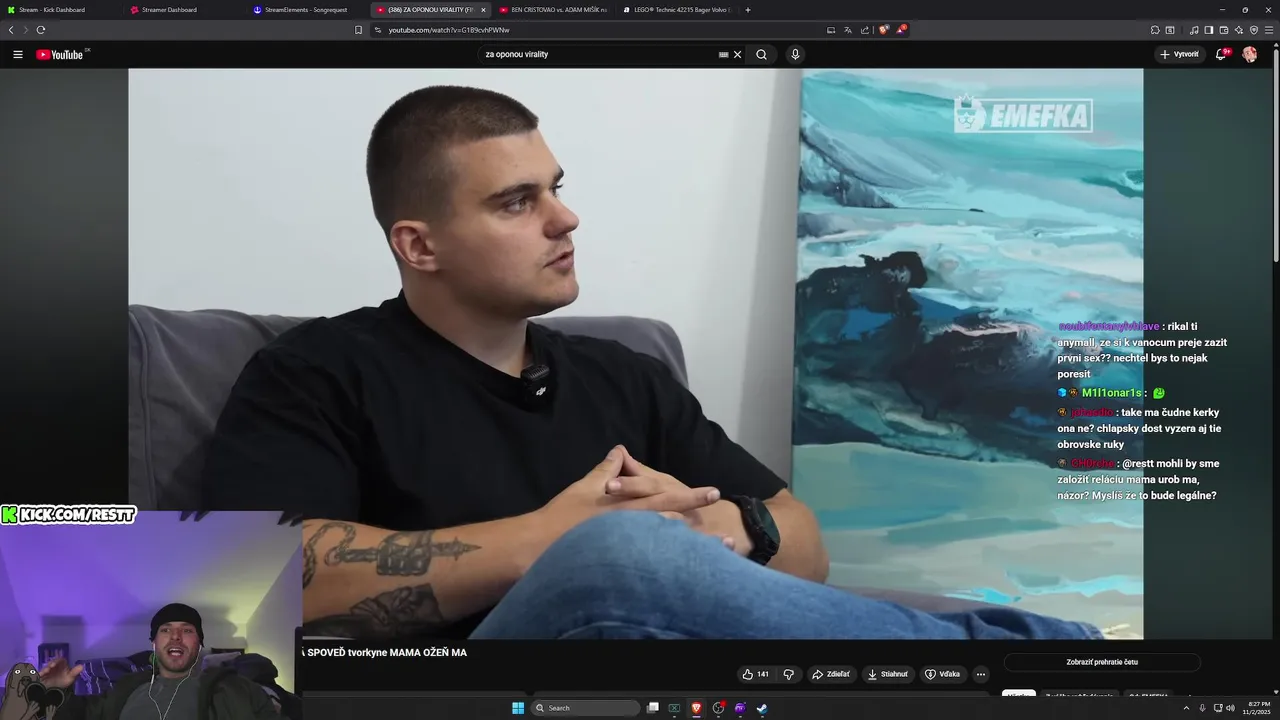This screenshot has height=720, width=1280.
Task: Click the Stiahnuť download button
Action: tap(887, 674)
